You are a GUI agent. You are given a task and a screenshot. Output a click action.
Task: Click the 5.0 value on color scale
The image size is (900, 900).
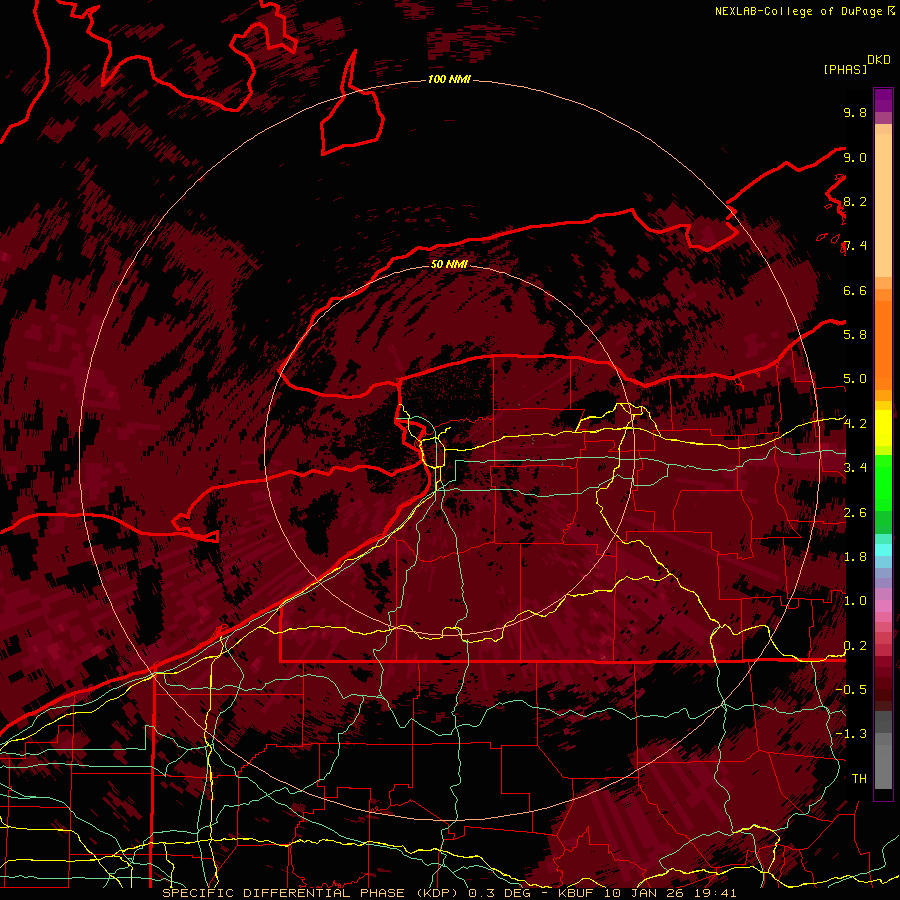point(855,379)
